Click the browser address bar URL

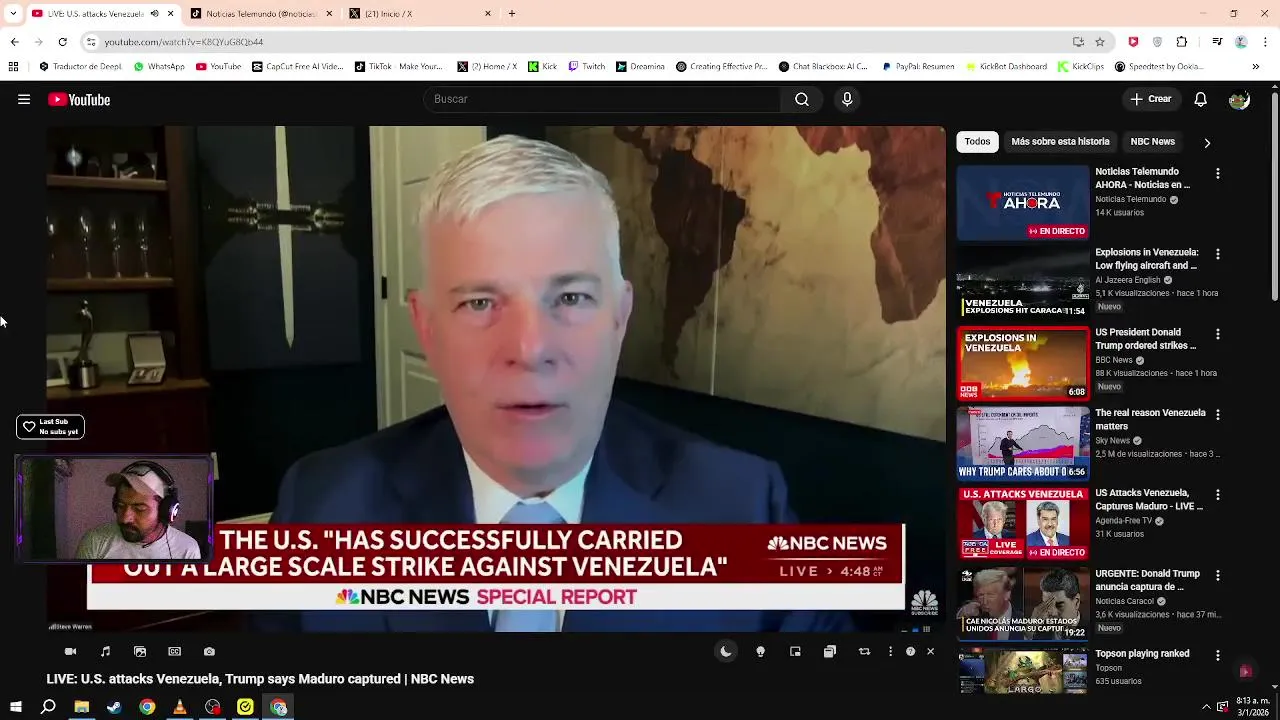coord(184,42)
